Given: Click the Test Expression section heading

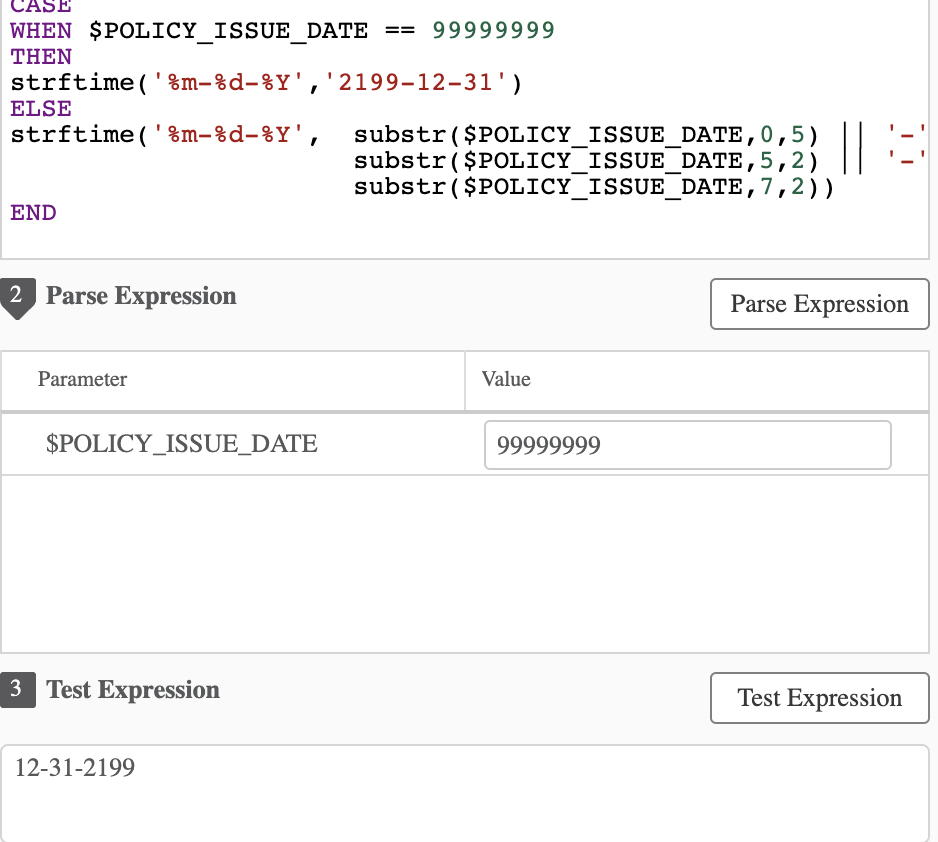Looking at the screenshot, I should tap(133, 690).
